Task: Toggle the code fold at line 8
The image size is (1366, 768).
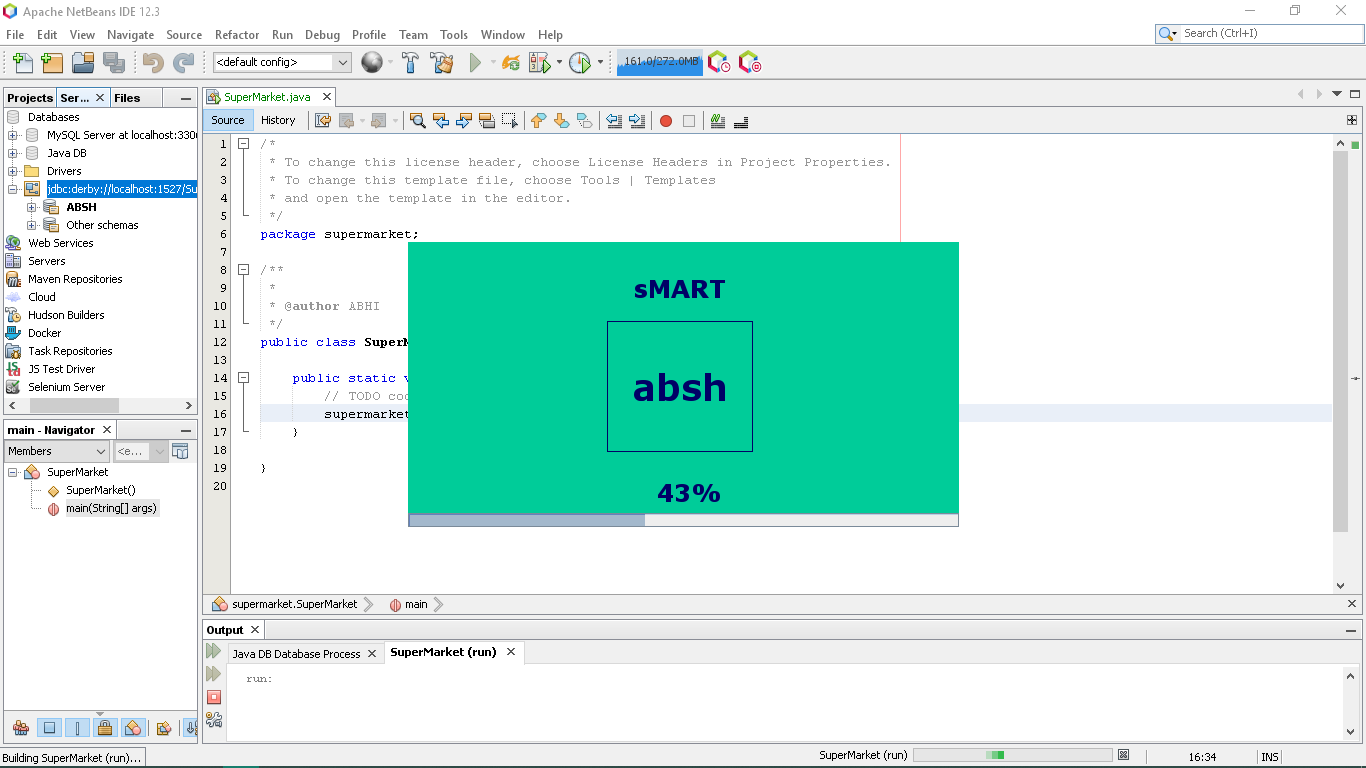Action: tap(243, 269)
